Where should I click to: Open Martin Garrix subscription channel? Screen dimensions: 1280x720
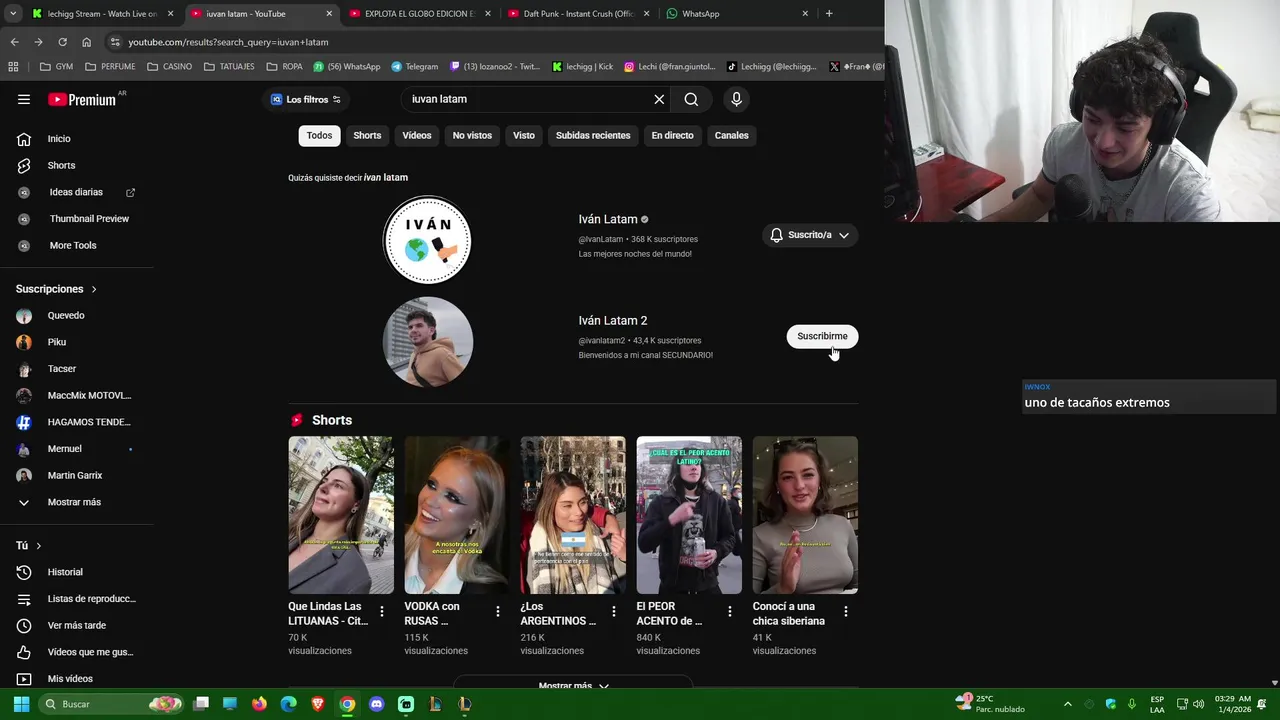tap(77, 475)
